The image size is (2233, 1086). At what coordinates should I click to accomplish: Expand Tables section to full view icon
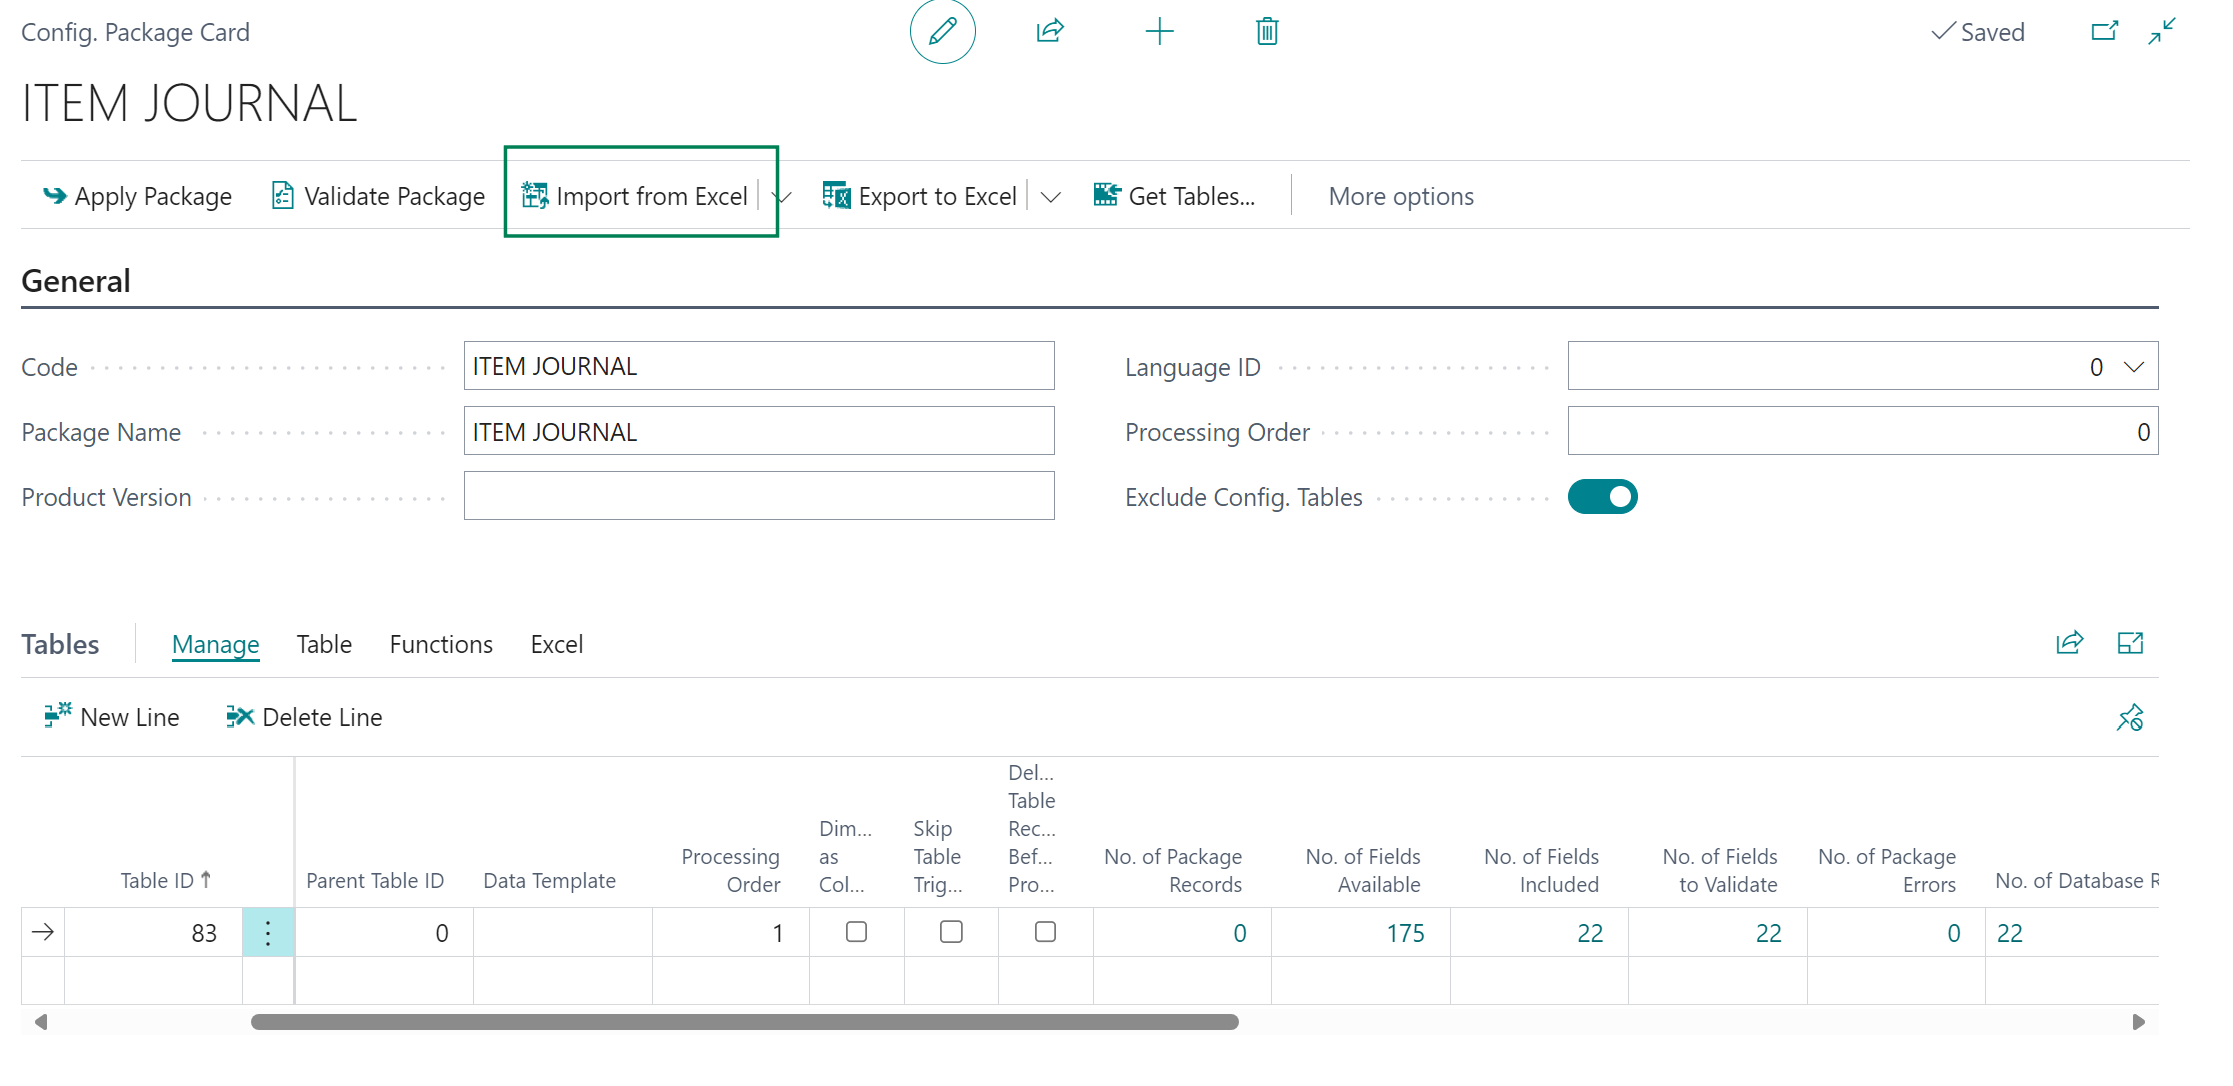coord(2130,643)
